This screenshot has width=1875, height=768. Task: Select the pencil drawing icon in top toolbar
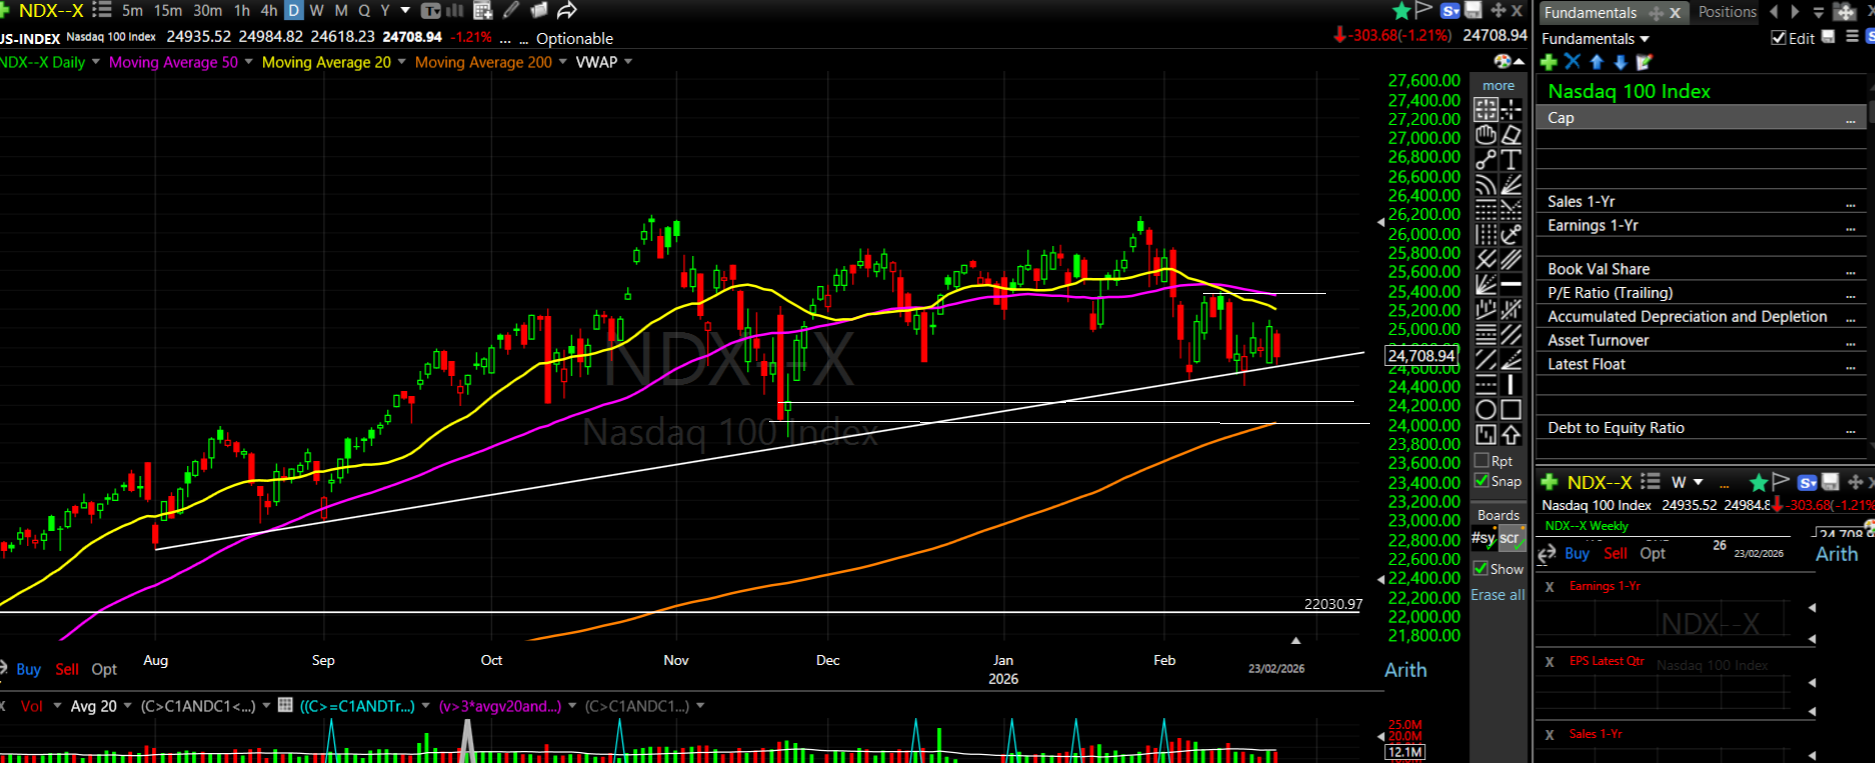click(x=511, y=11)
